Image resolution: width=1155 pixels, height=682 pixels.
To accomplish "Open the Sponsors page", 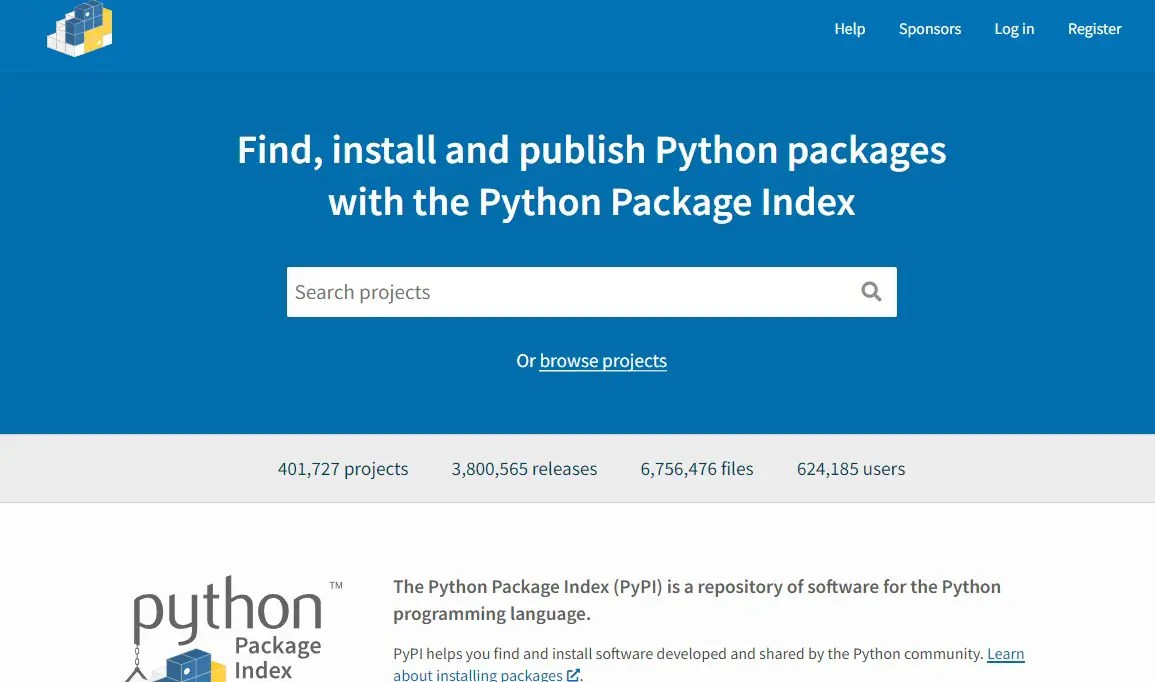I will tap(929, 29).
